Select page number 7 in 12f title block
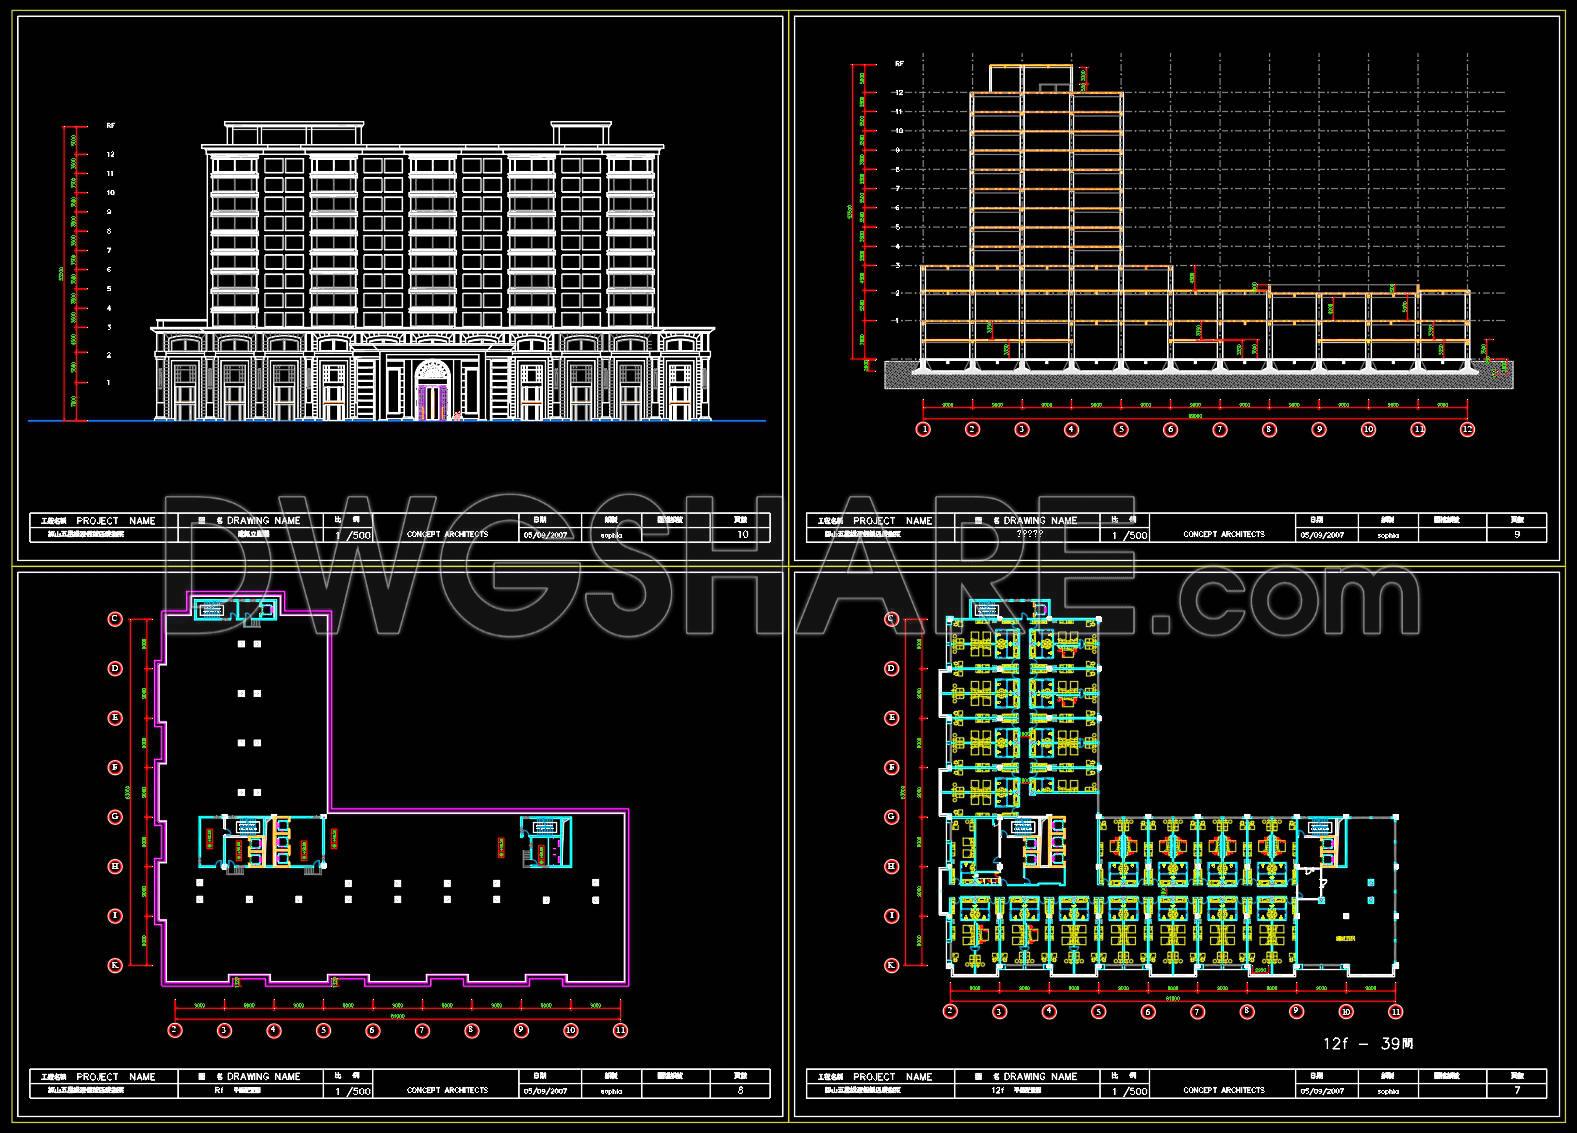Viewport: 1577px width, 1133px height. click(1517, 1091)
